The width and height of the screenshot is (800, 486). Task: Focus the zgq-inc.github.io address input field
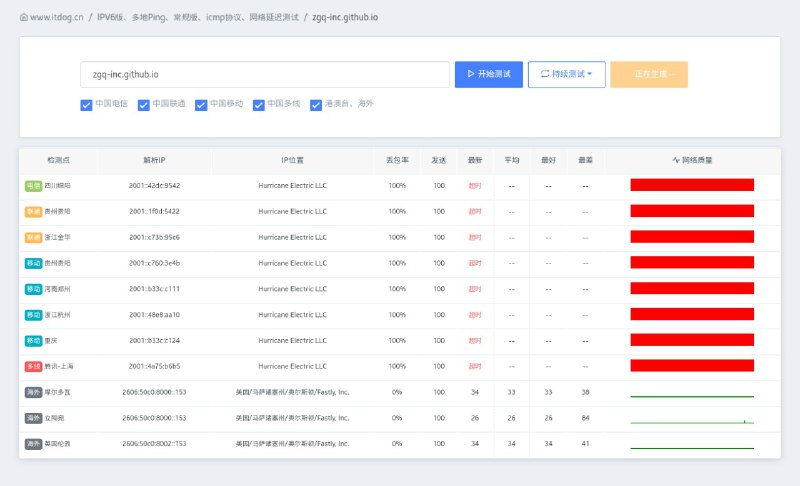(x=265, y=74)
